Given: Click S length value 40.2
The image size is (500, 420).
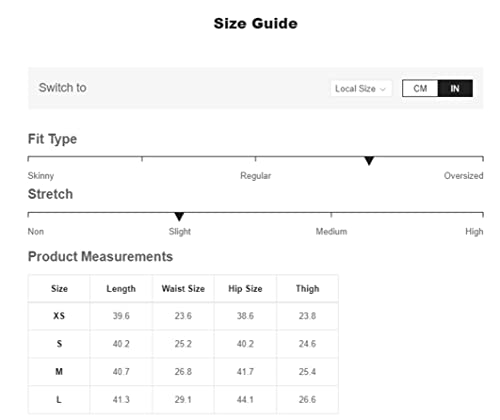Looking at the screenshot, I should click(x=121, y=344).
